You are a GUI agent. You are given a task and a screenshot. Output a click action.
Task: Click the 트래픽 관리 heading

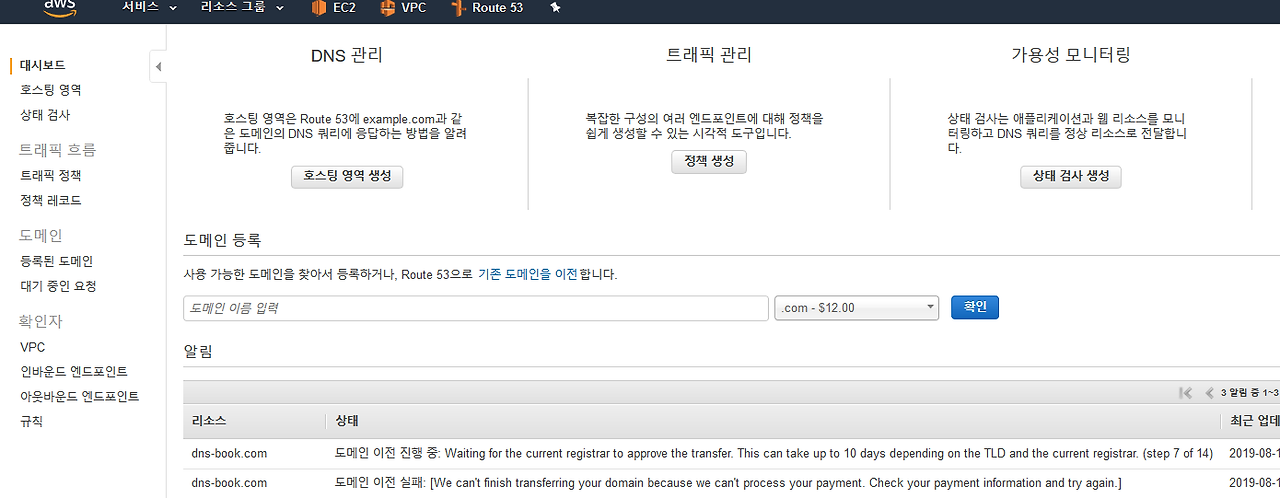tap(709, 56)
